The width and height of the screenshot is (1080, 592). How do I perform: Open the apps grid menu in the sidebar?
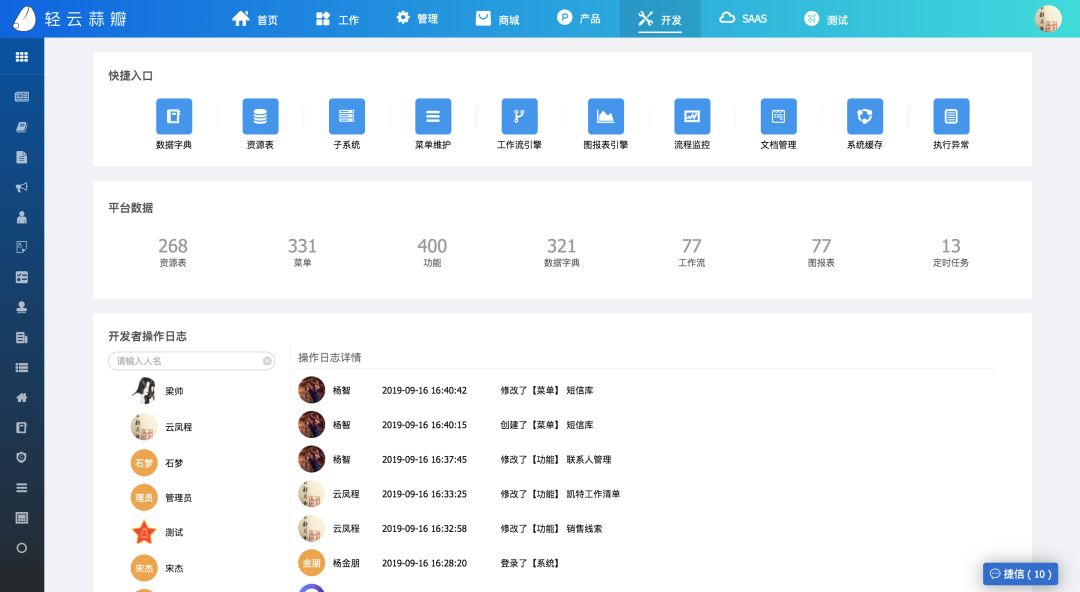click(x=21, y=57)
